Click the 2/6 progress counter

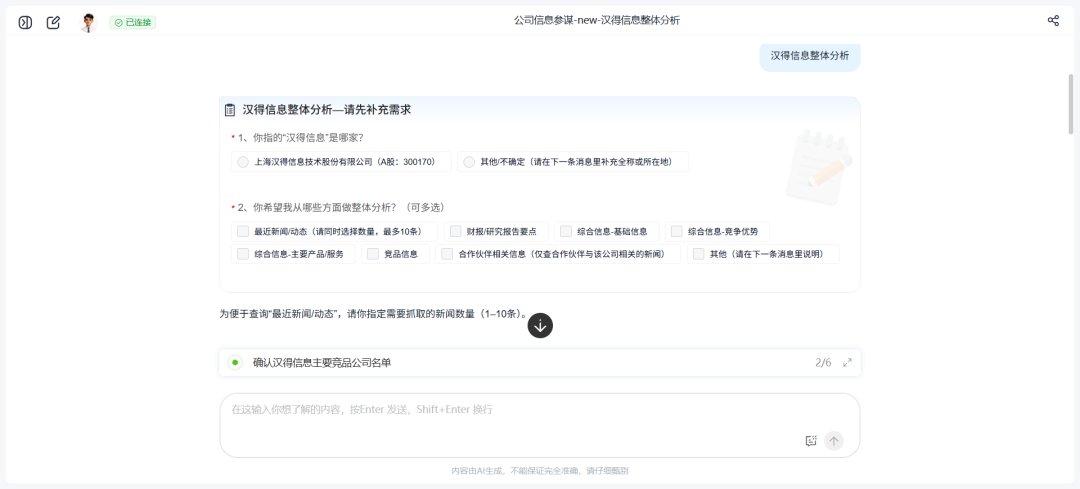823,362
